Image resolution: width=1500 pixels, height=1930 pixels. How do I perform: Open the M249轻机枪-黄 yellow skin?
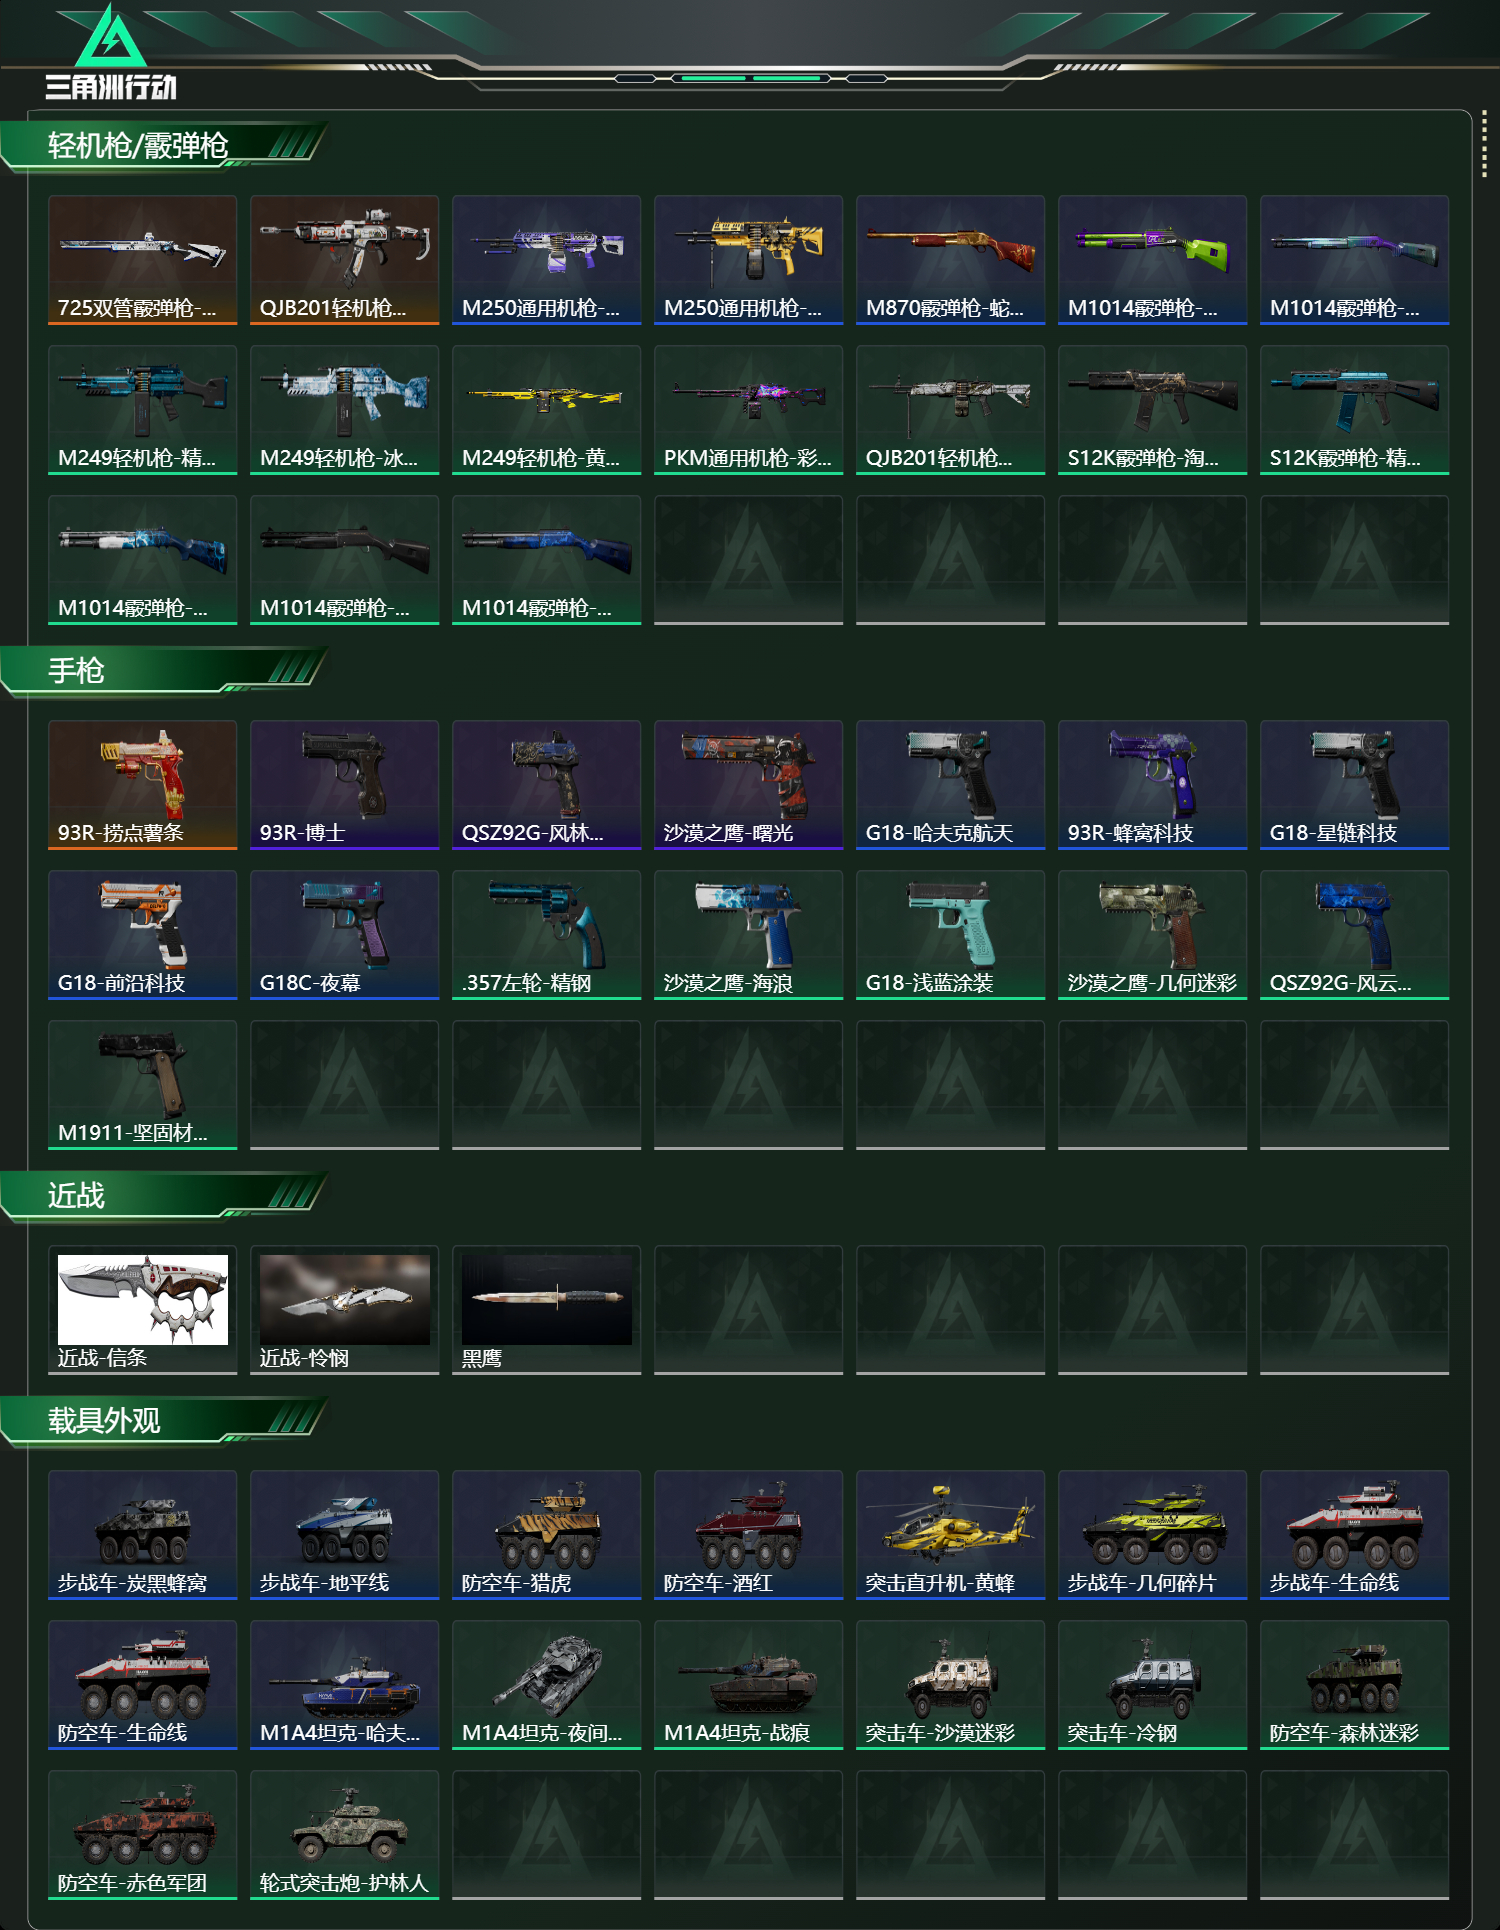coord(547,410)
